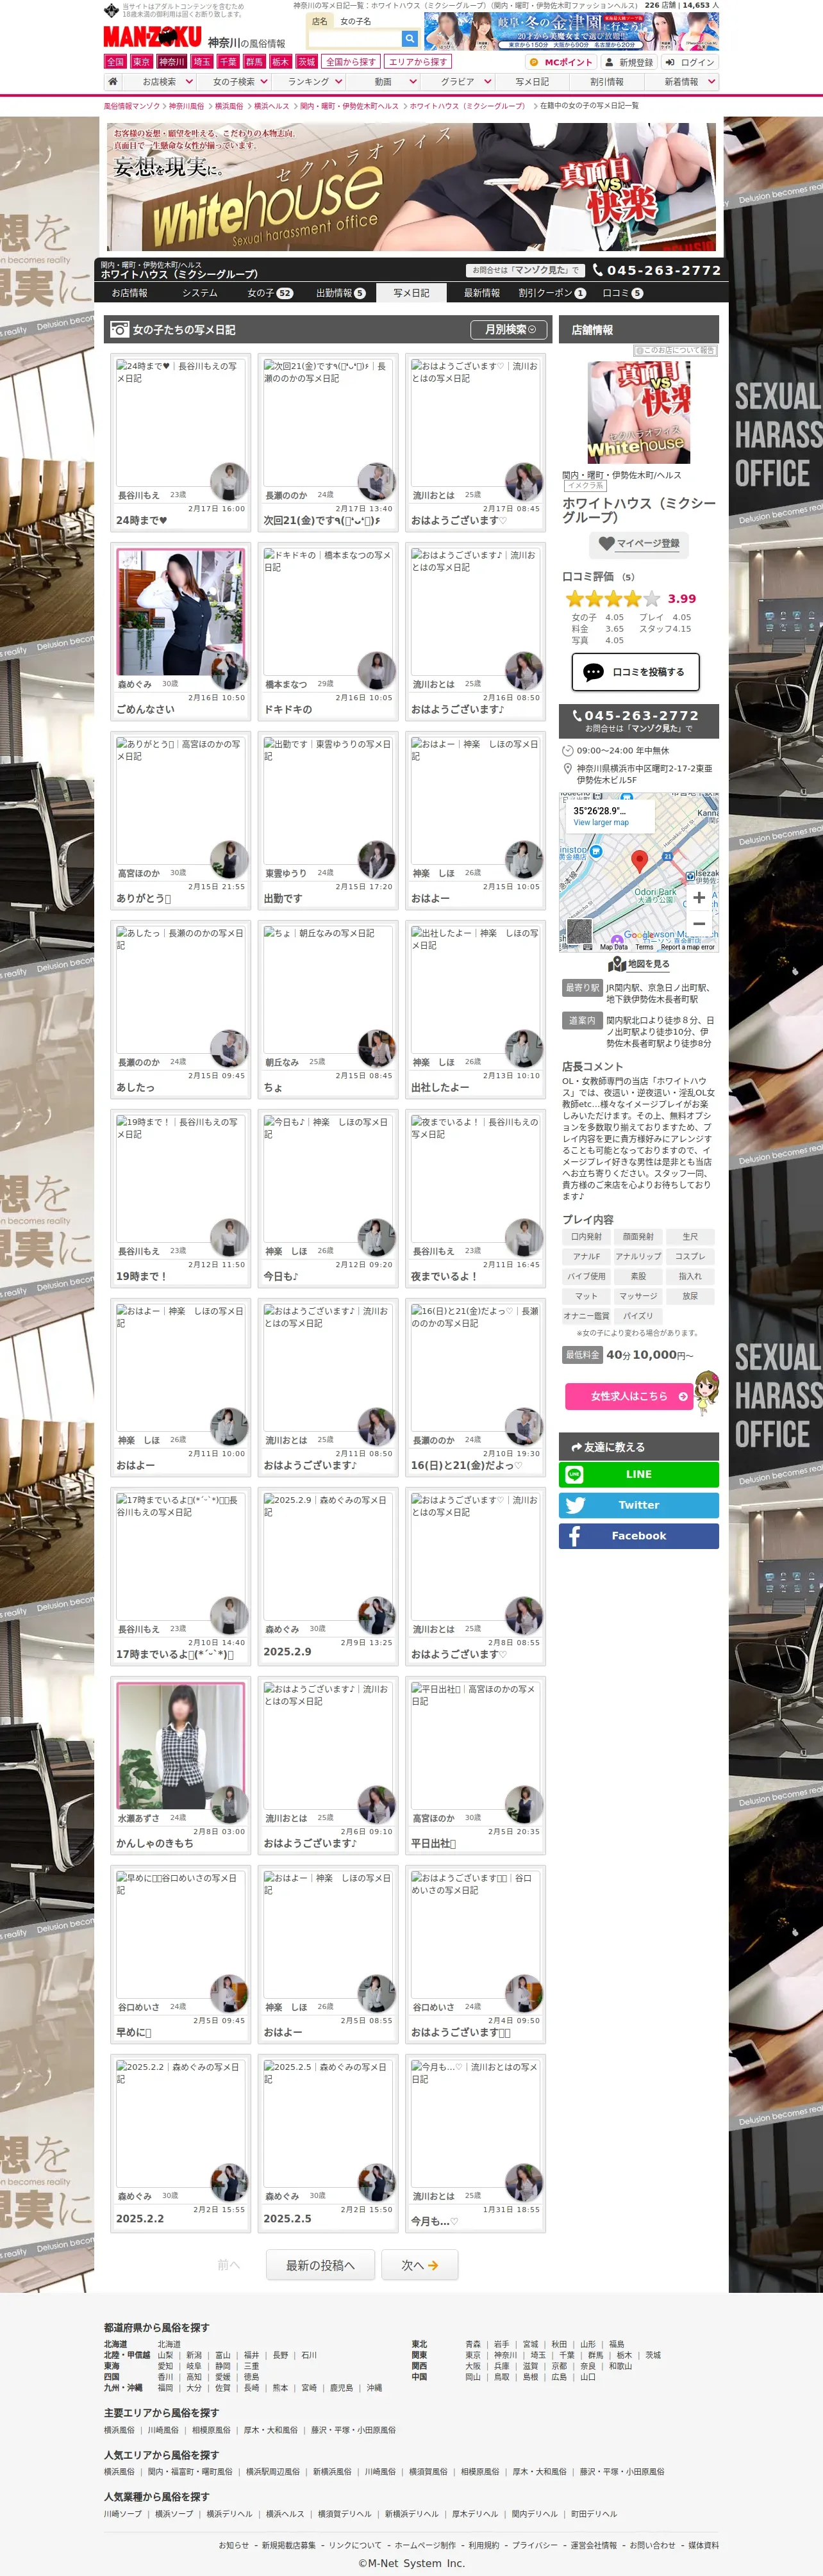823x2576 pixels.
Task: Click the camera icon beside 女の子たちの写メ日記
Action: point(119,329)
